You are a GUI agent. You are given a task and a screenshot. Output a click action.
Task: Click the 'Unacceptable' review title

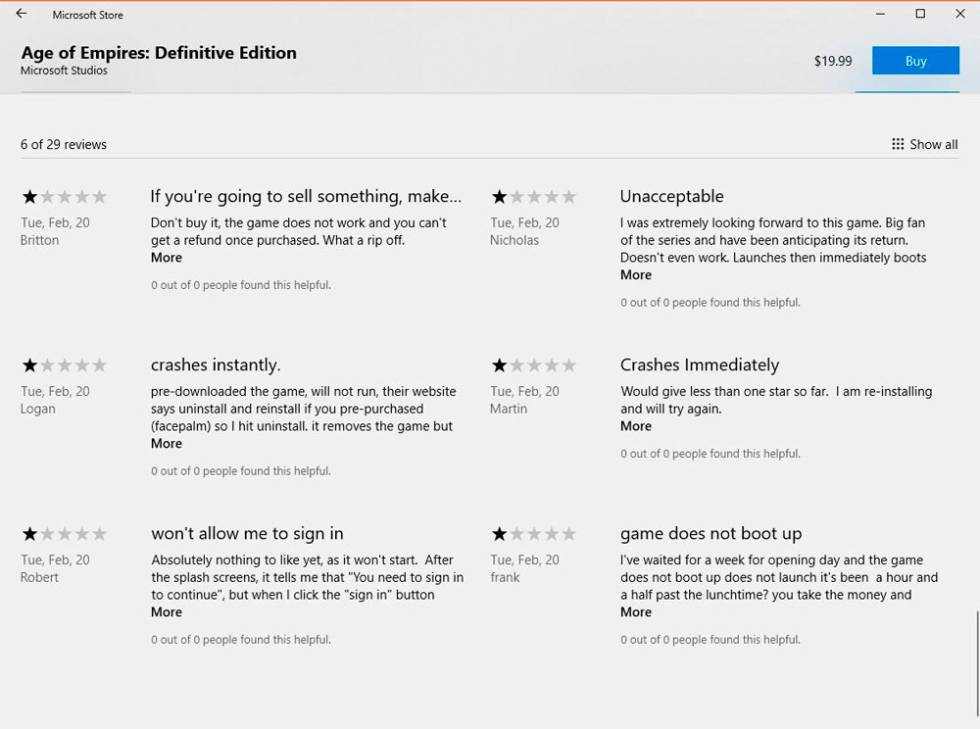click(672, 196)
